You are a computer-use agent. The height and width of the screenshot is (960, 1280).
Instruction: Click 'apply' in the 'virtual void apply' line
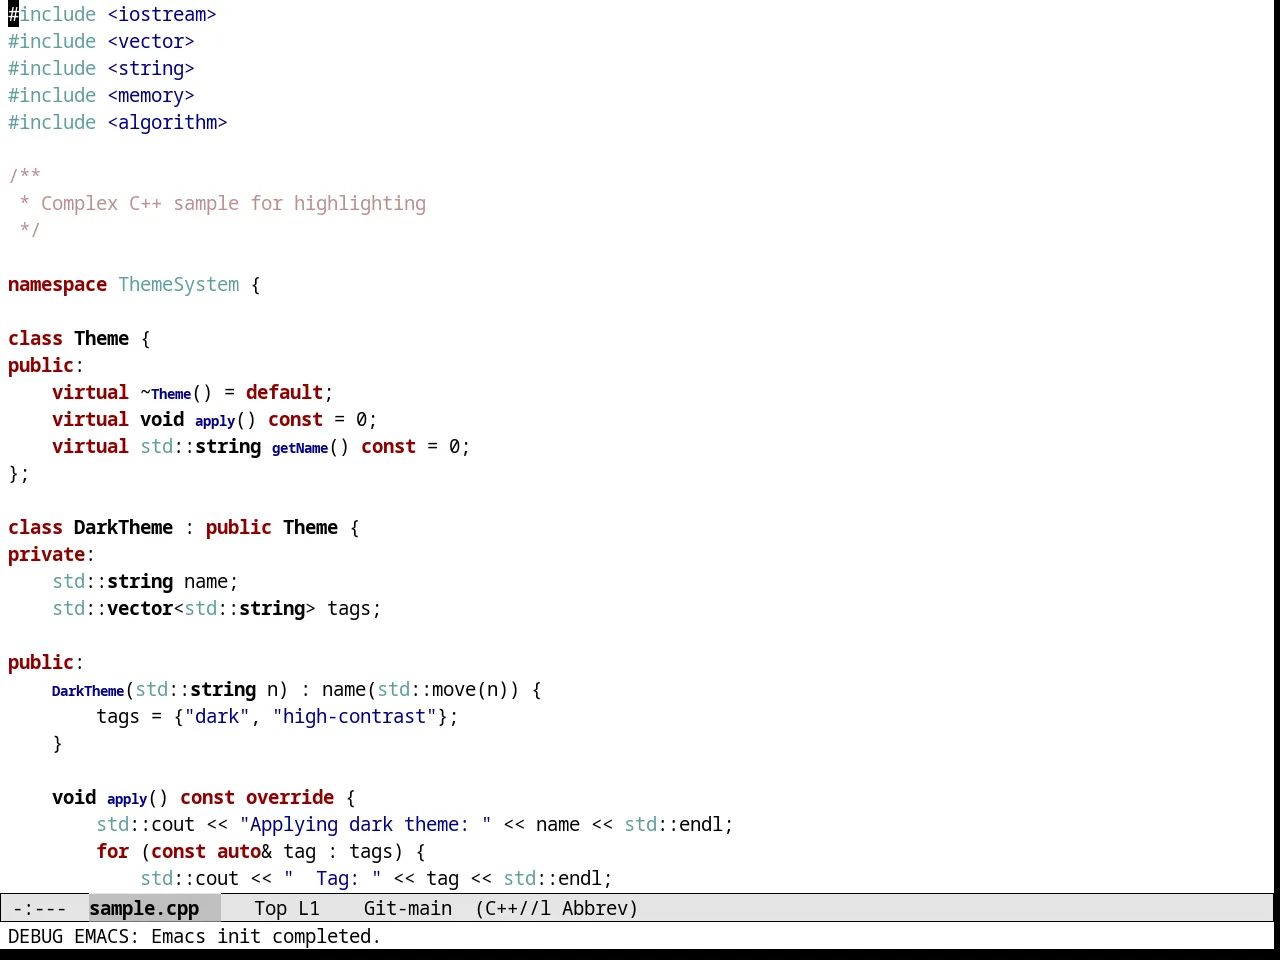pyautogui.click(x=215, y=420)
